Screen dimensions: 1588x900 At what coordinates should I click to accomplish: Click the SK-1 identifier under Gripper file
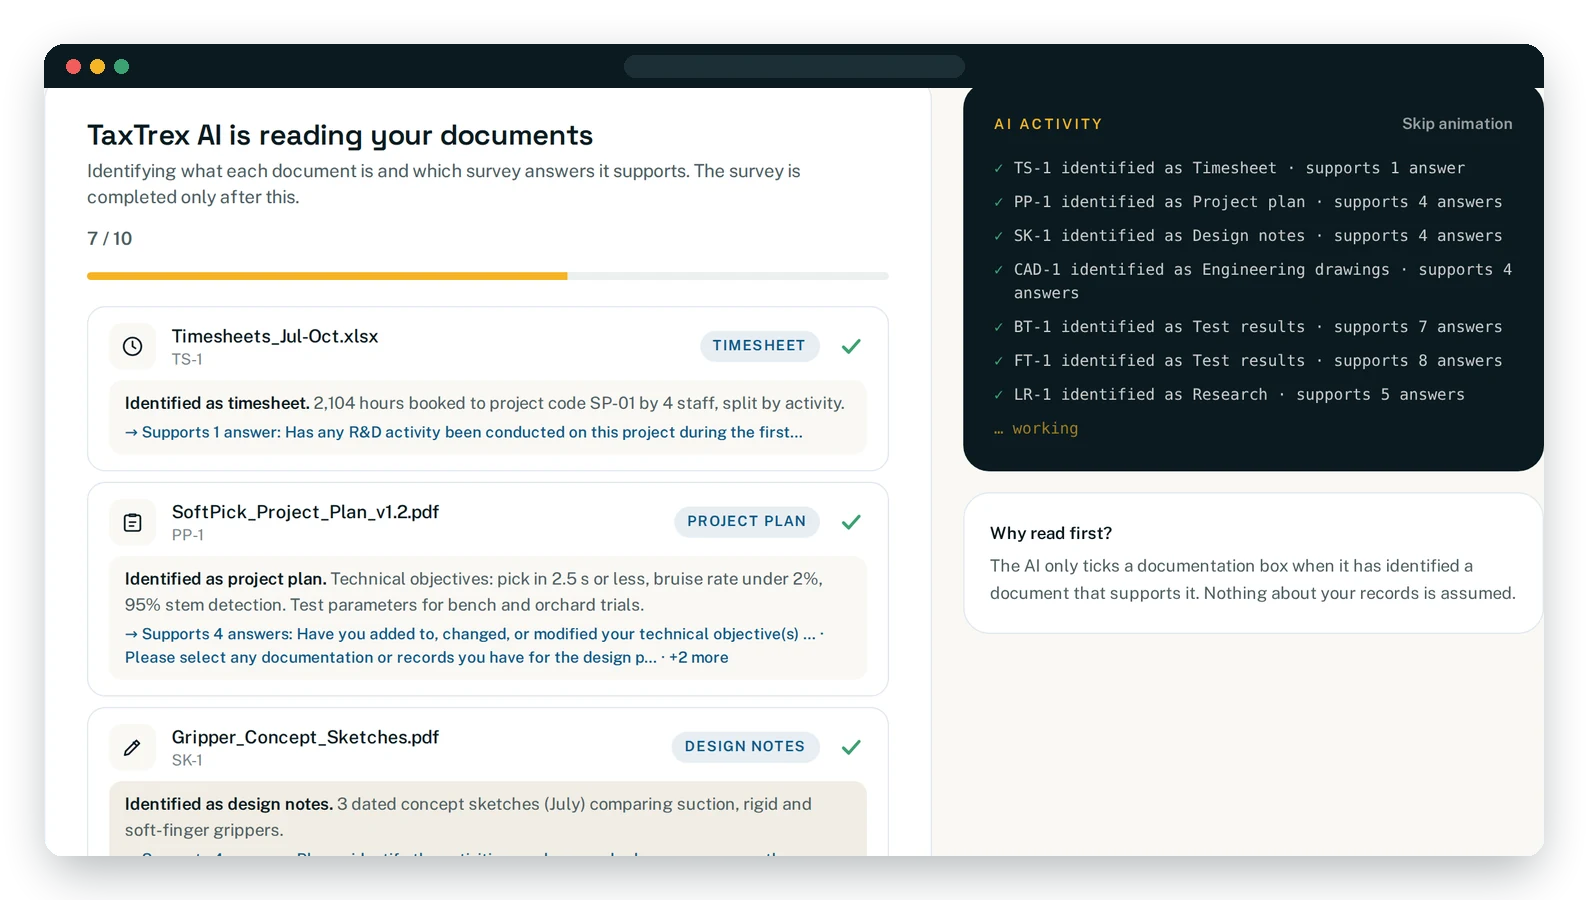(187, 760)
